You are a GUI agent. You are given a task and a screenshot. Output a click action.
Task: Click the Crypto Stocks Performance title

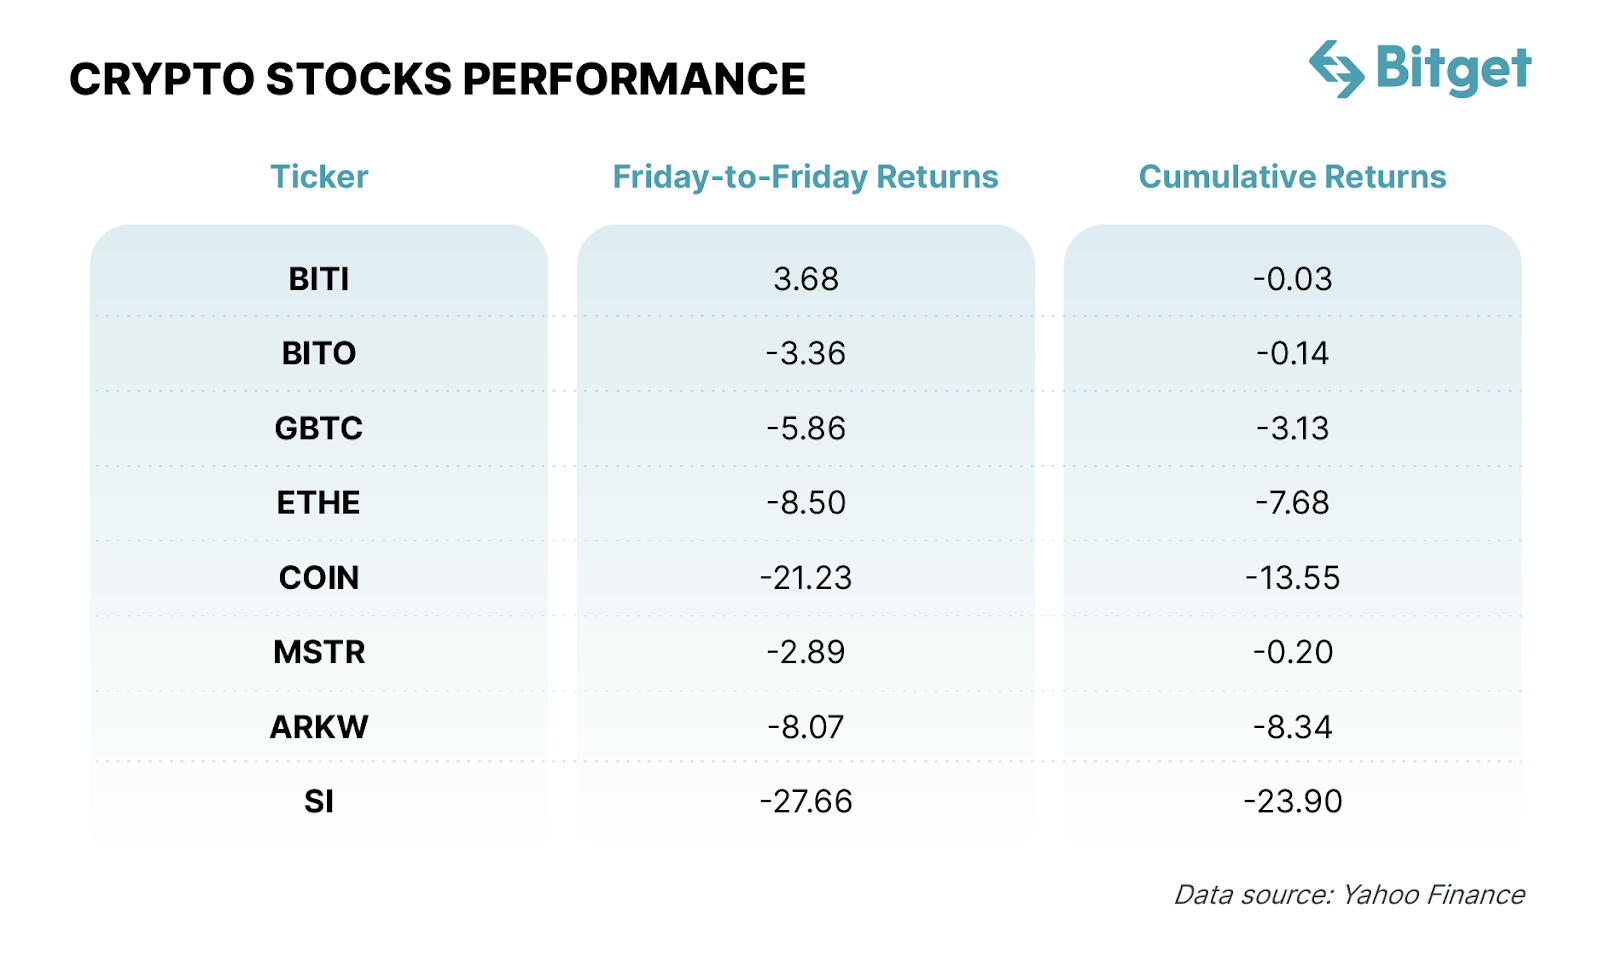coord(437,80)
